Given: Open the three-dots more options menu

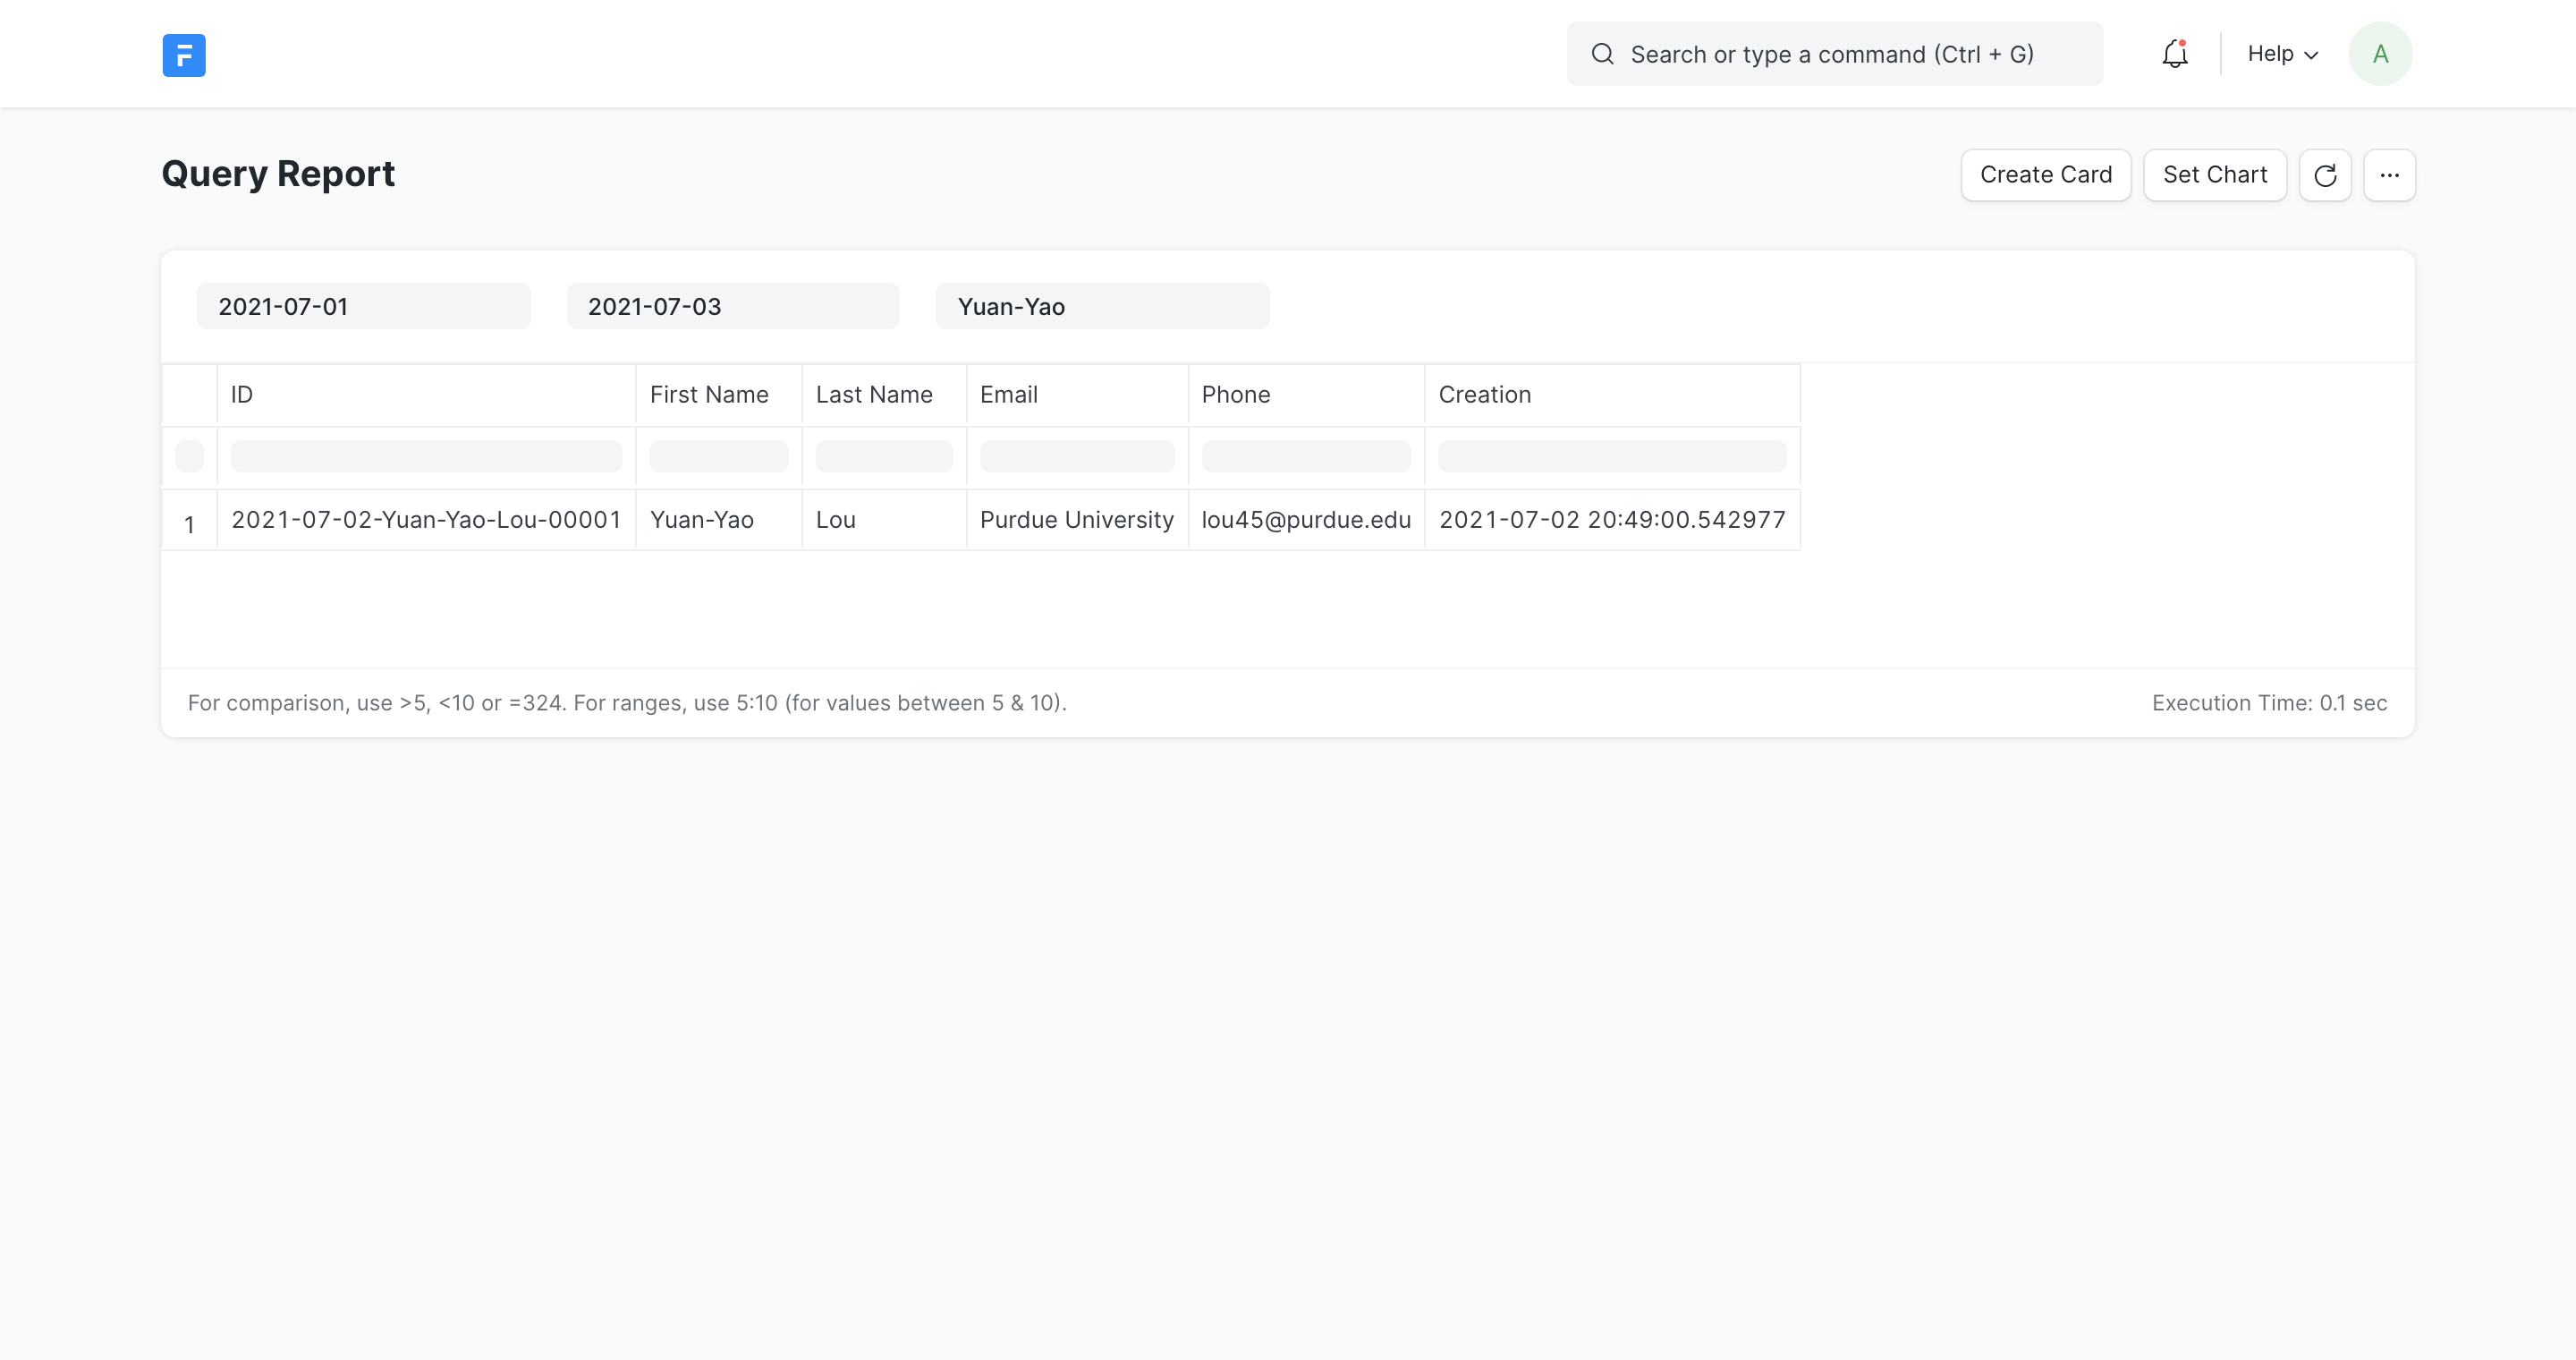Looking at the screenshot, I should tap(2389, 175).
